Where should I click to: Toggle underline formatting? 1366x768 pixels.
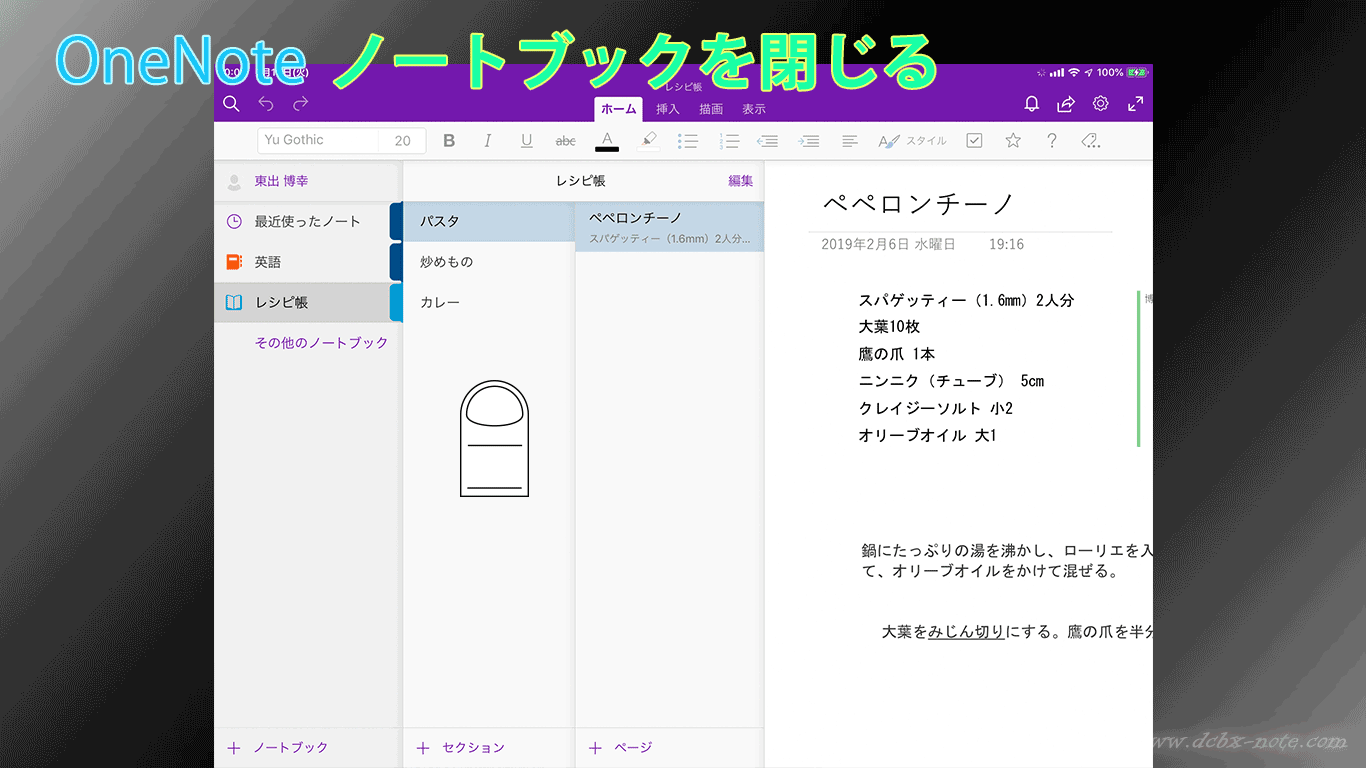[x=526, y=141]
